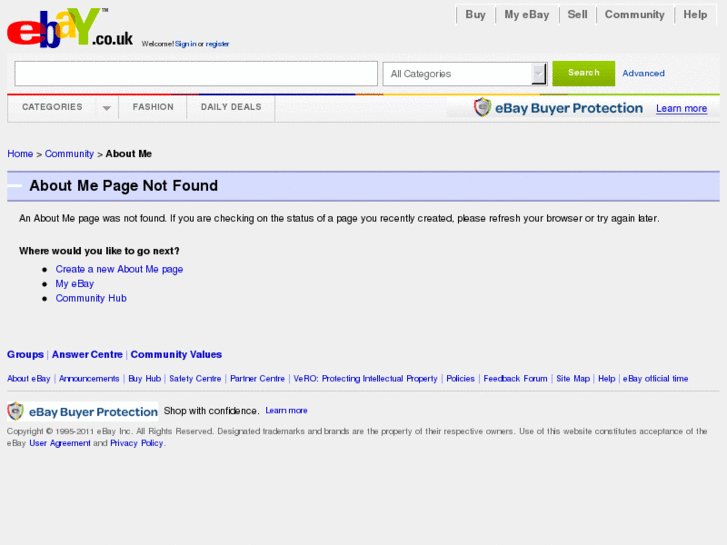Click the About Me Page Not Found heading
The image size is (727, 545).
point(123,186)
